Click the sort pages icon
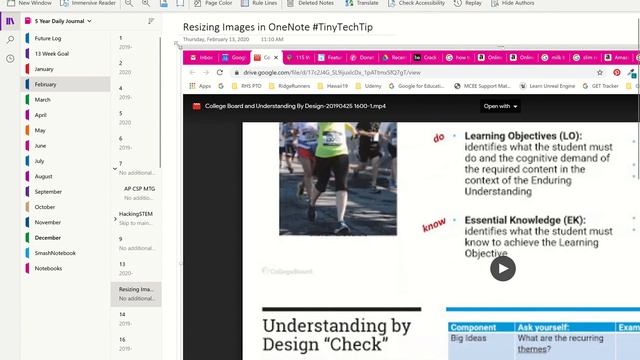Image resolution: width=640 pixels, height=360 pixels. coord(151,21)
